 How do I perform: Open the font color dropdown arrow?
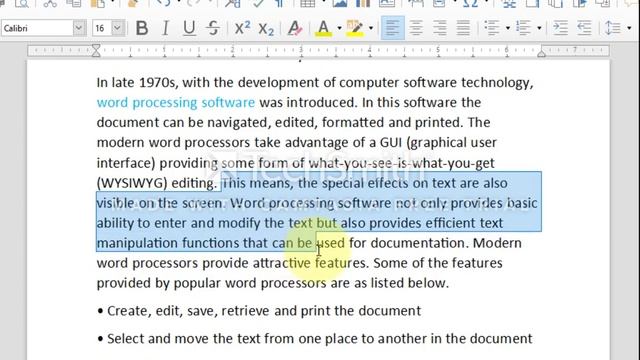point(339,28)
